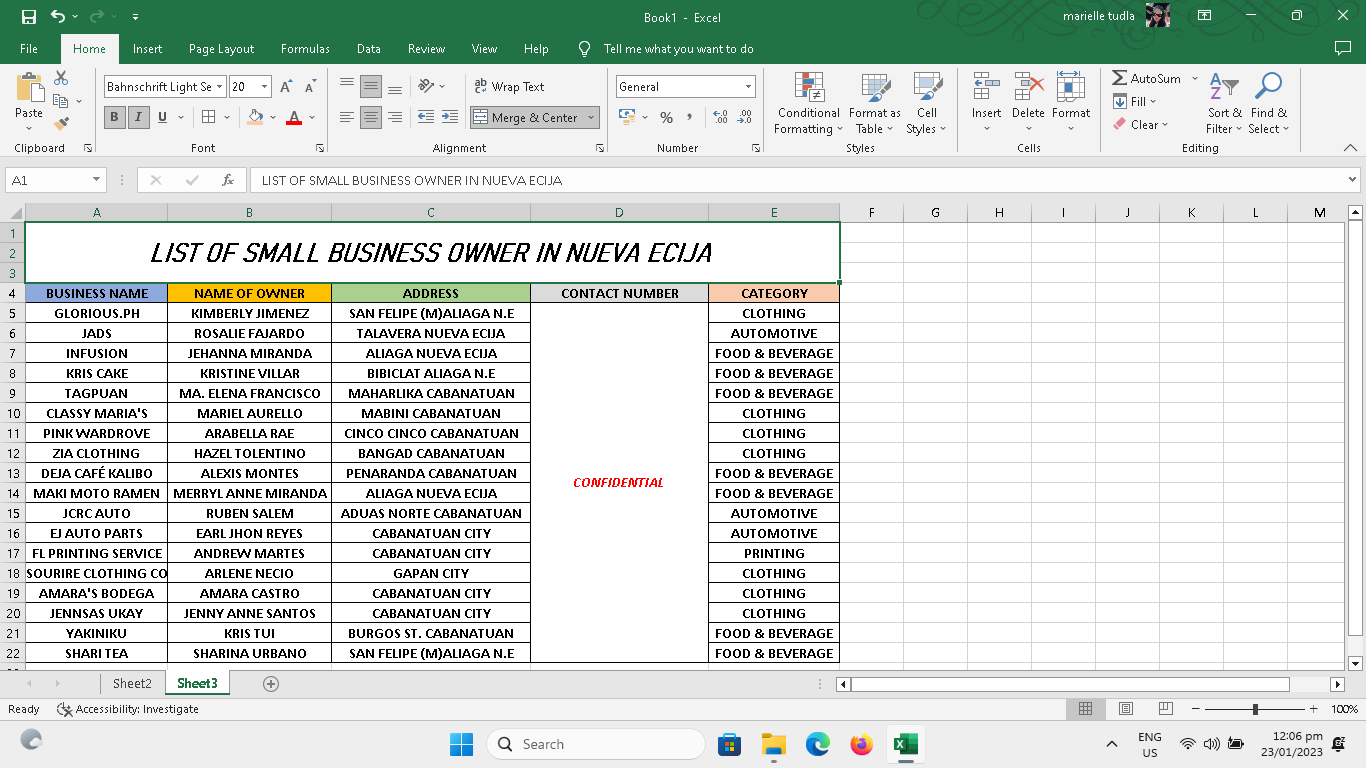
Task: Switch to the Insert ribbon tab
Action: pos(147,49)
